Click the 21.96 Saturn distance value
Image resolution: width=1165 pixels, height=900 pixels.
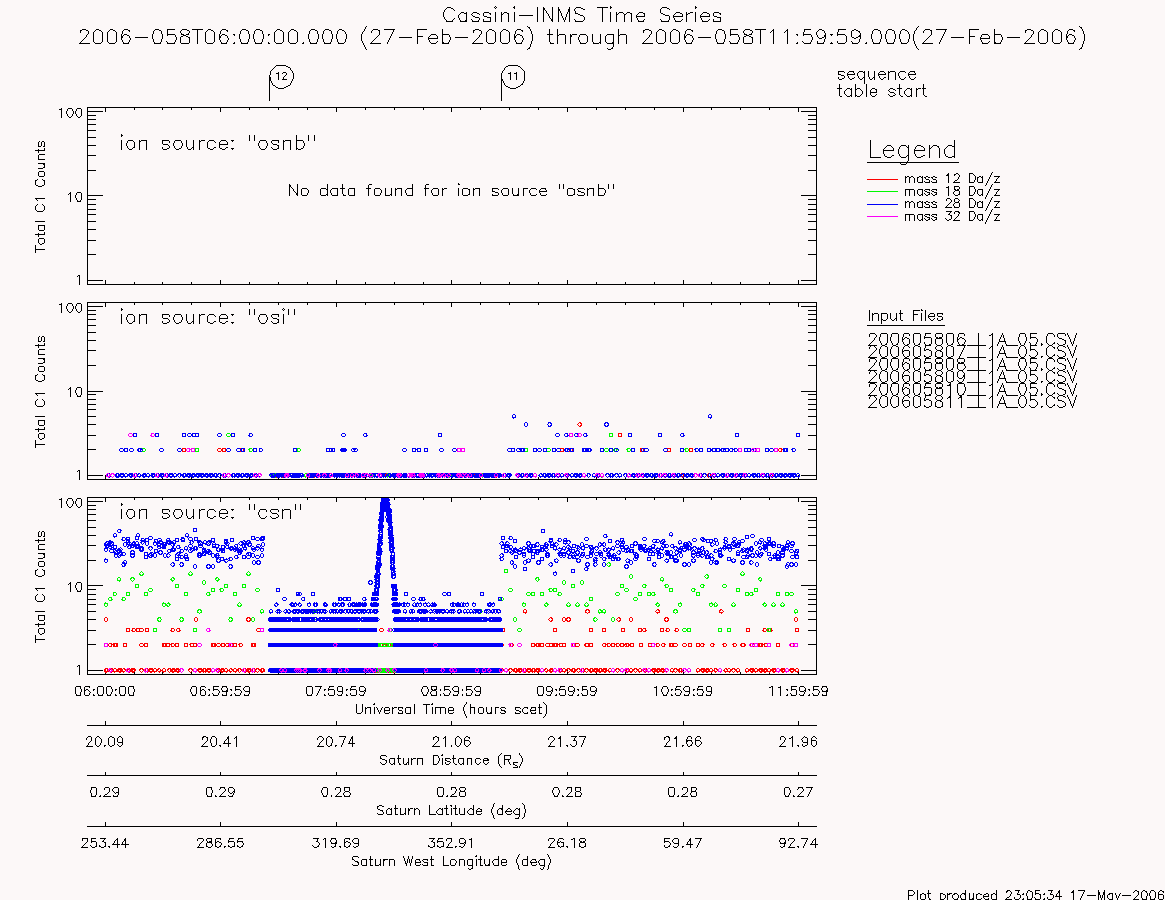tap(798, 742)
